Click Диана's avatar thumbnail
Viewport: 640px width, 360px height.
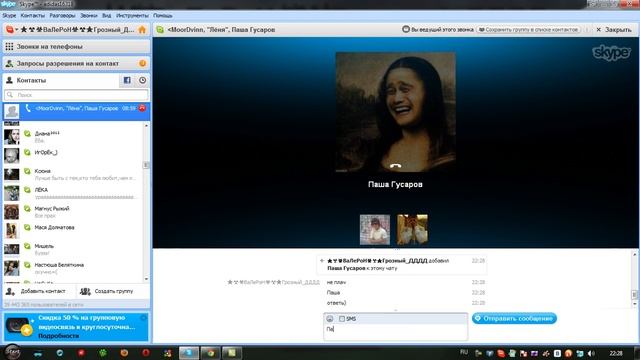tap(11, 137)
